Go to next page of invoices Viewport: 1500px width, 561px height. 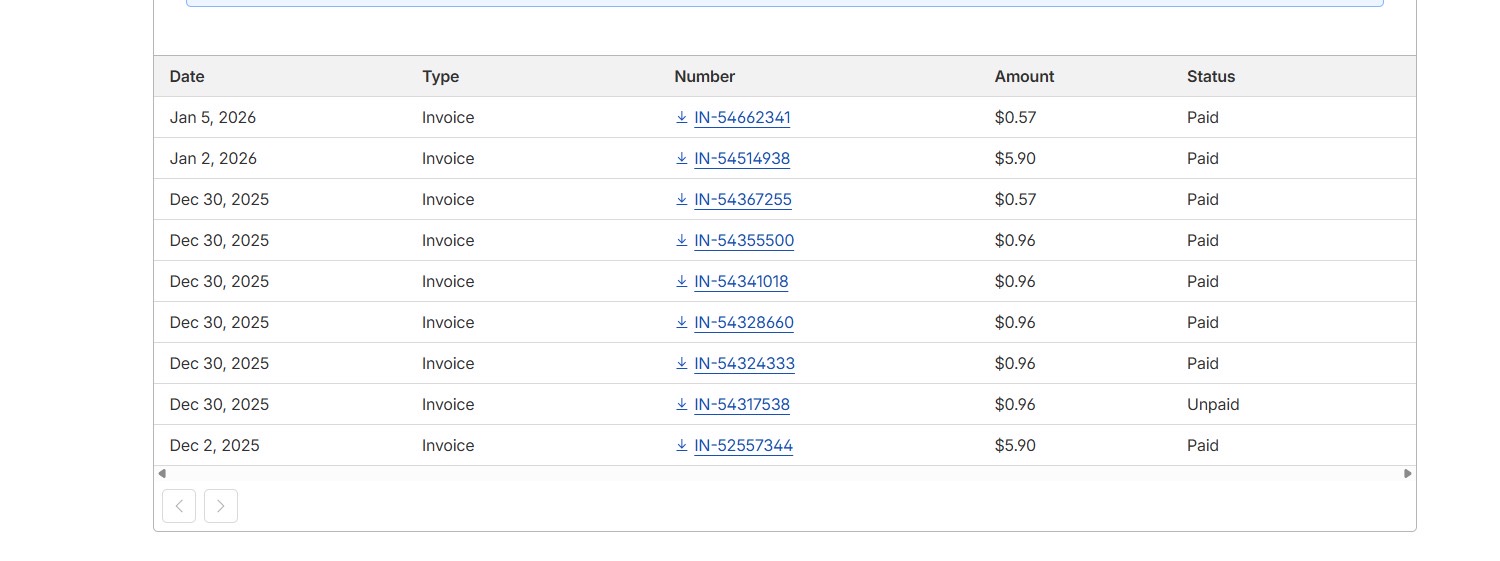221,506
